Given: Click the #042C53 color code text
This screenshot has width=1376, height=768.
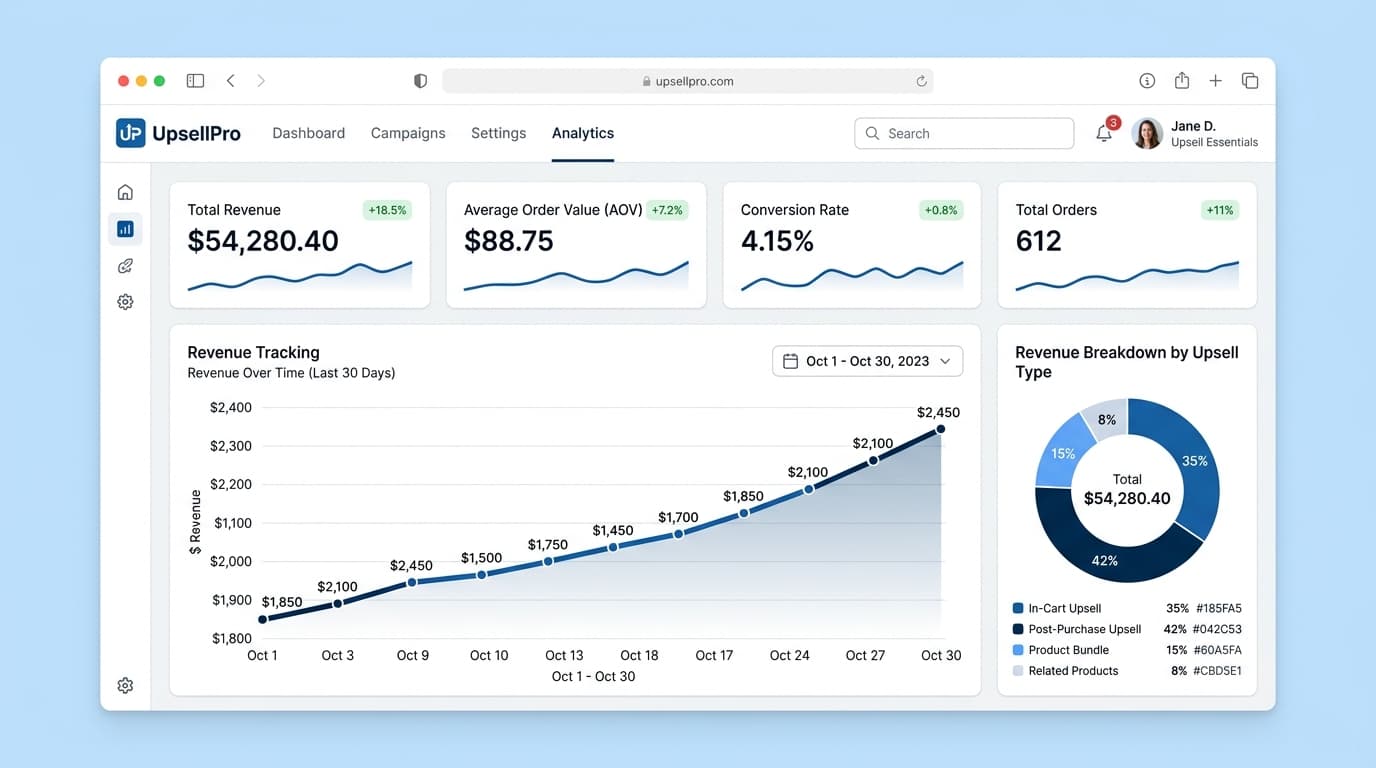Looking at the screenshot, I should click(1217, 629).
